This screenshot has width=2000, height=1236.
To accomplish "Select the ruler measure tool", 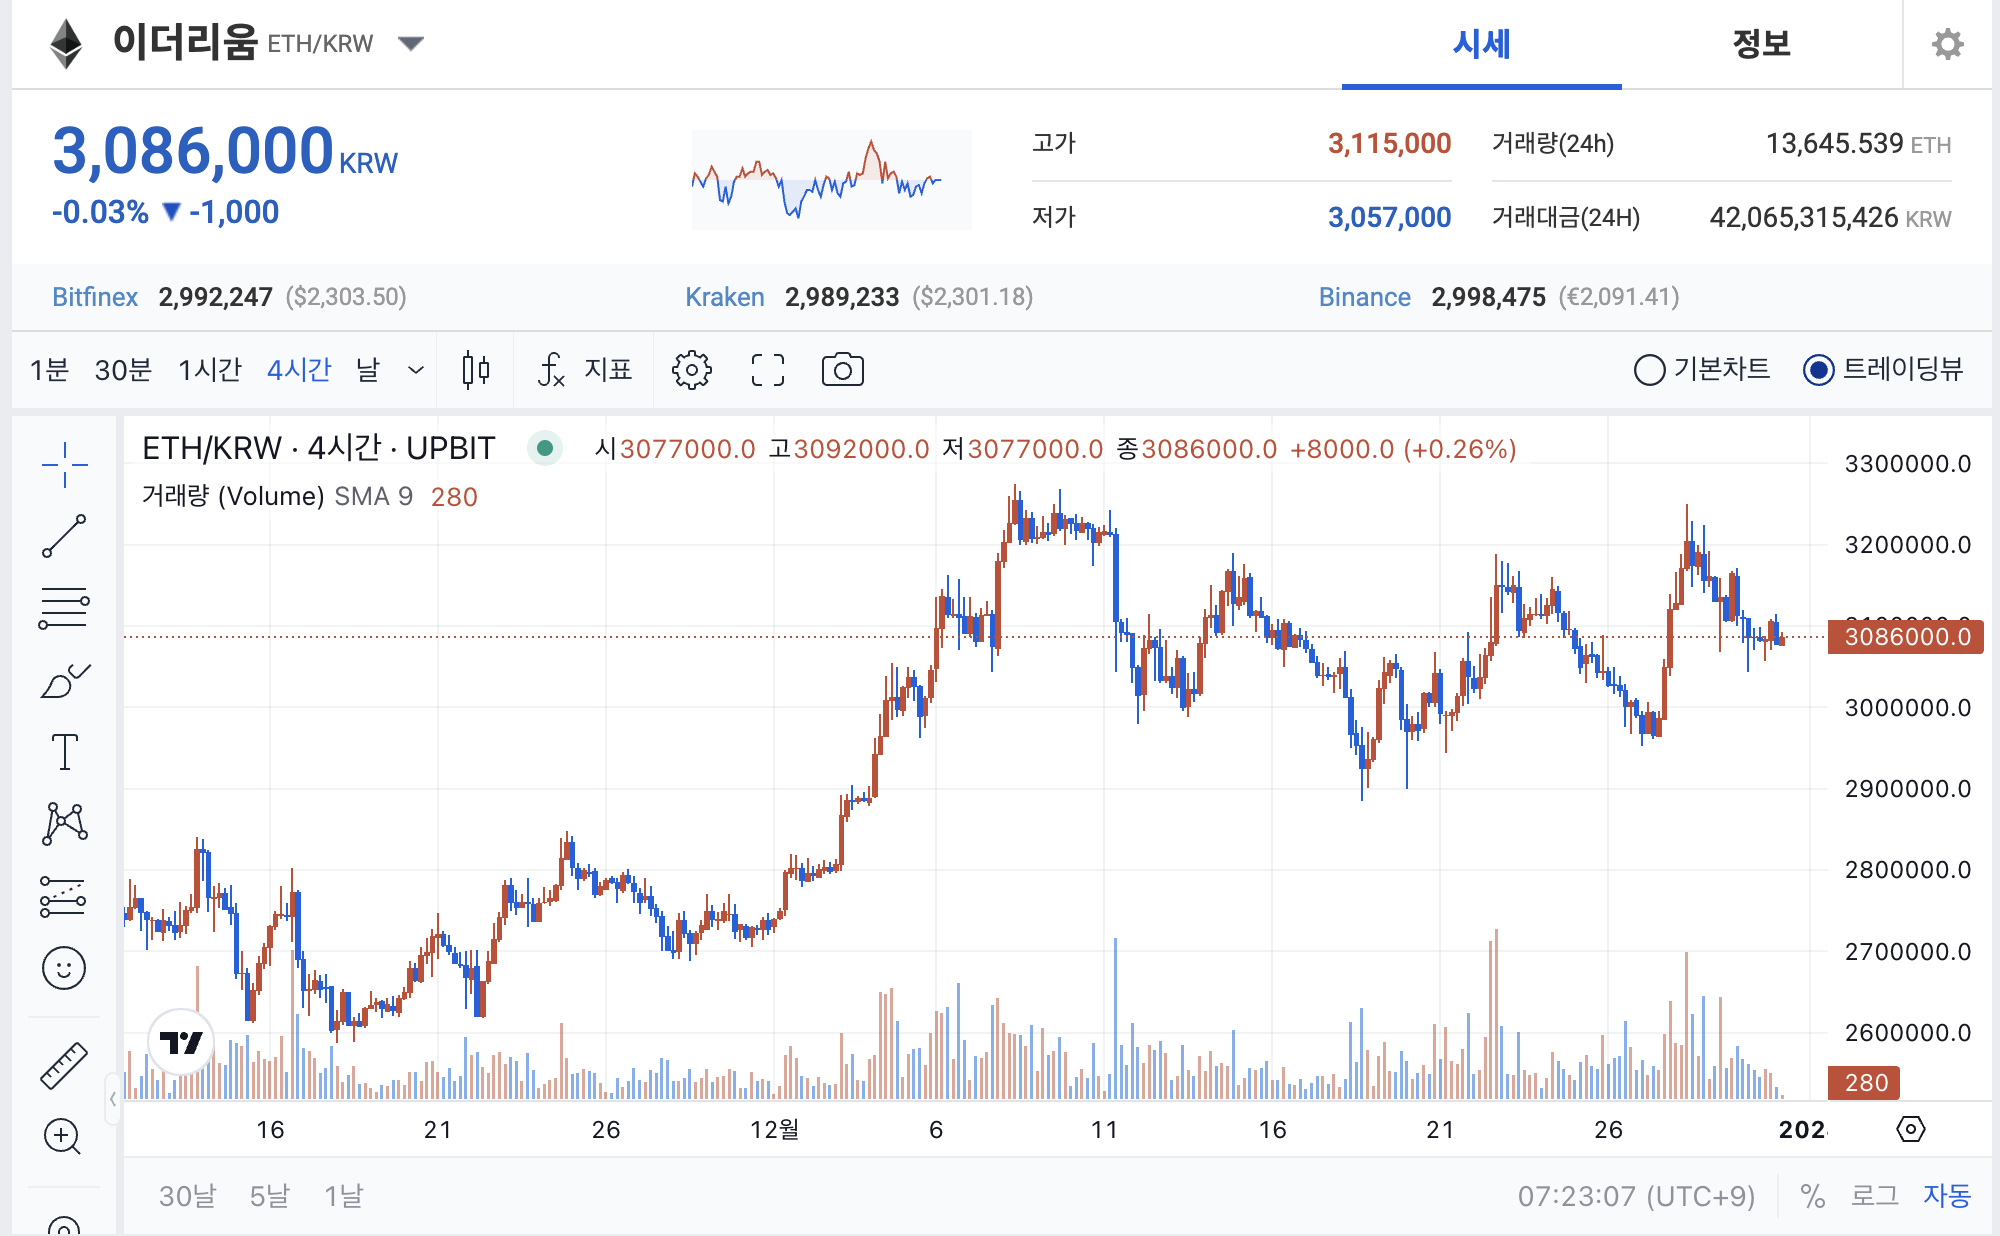I will [64, 1065].
